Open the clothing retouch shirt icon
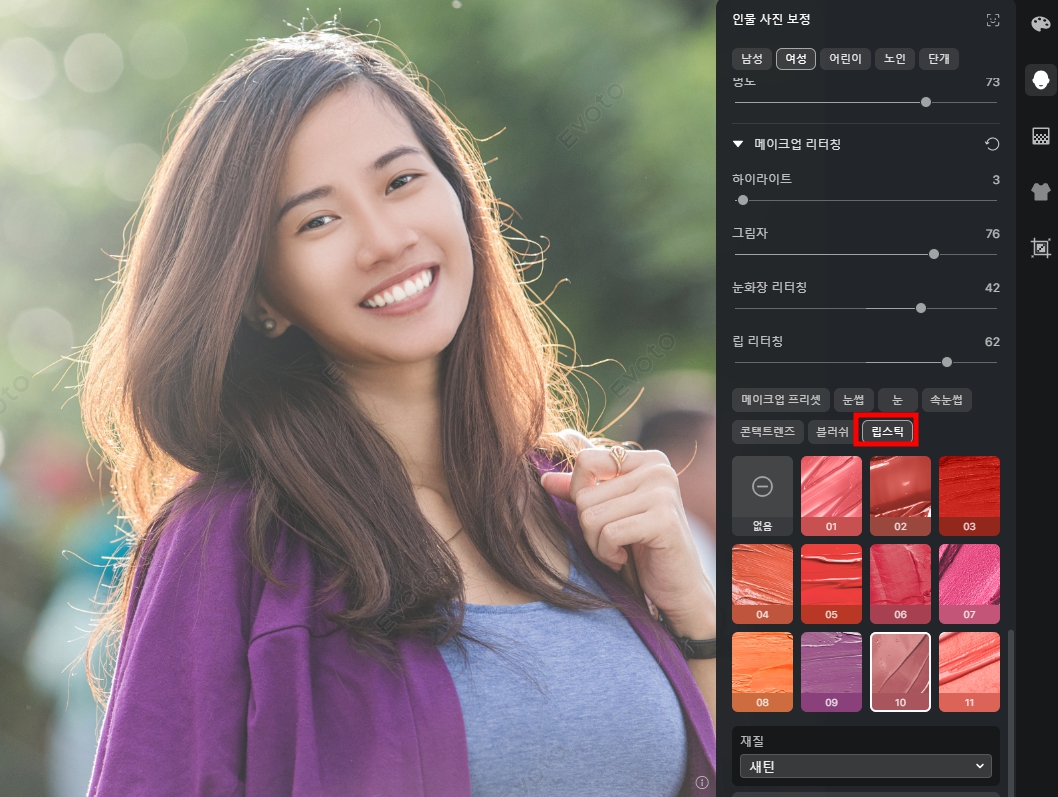1058x797 pixels. coord(1040,192)
